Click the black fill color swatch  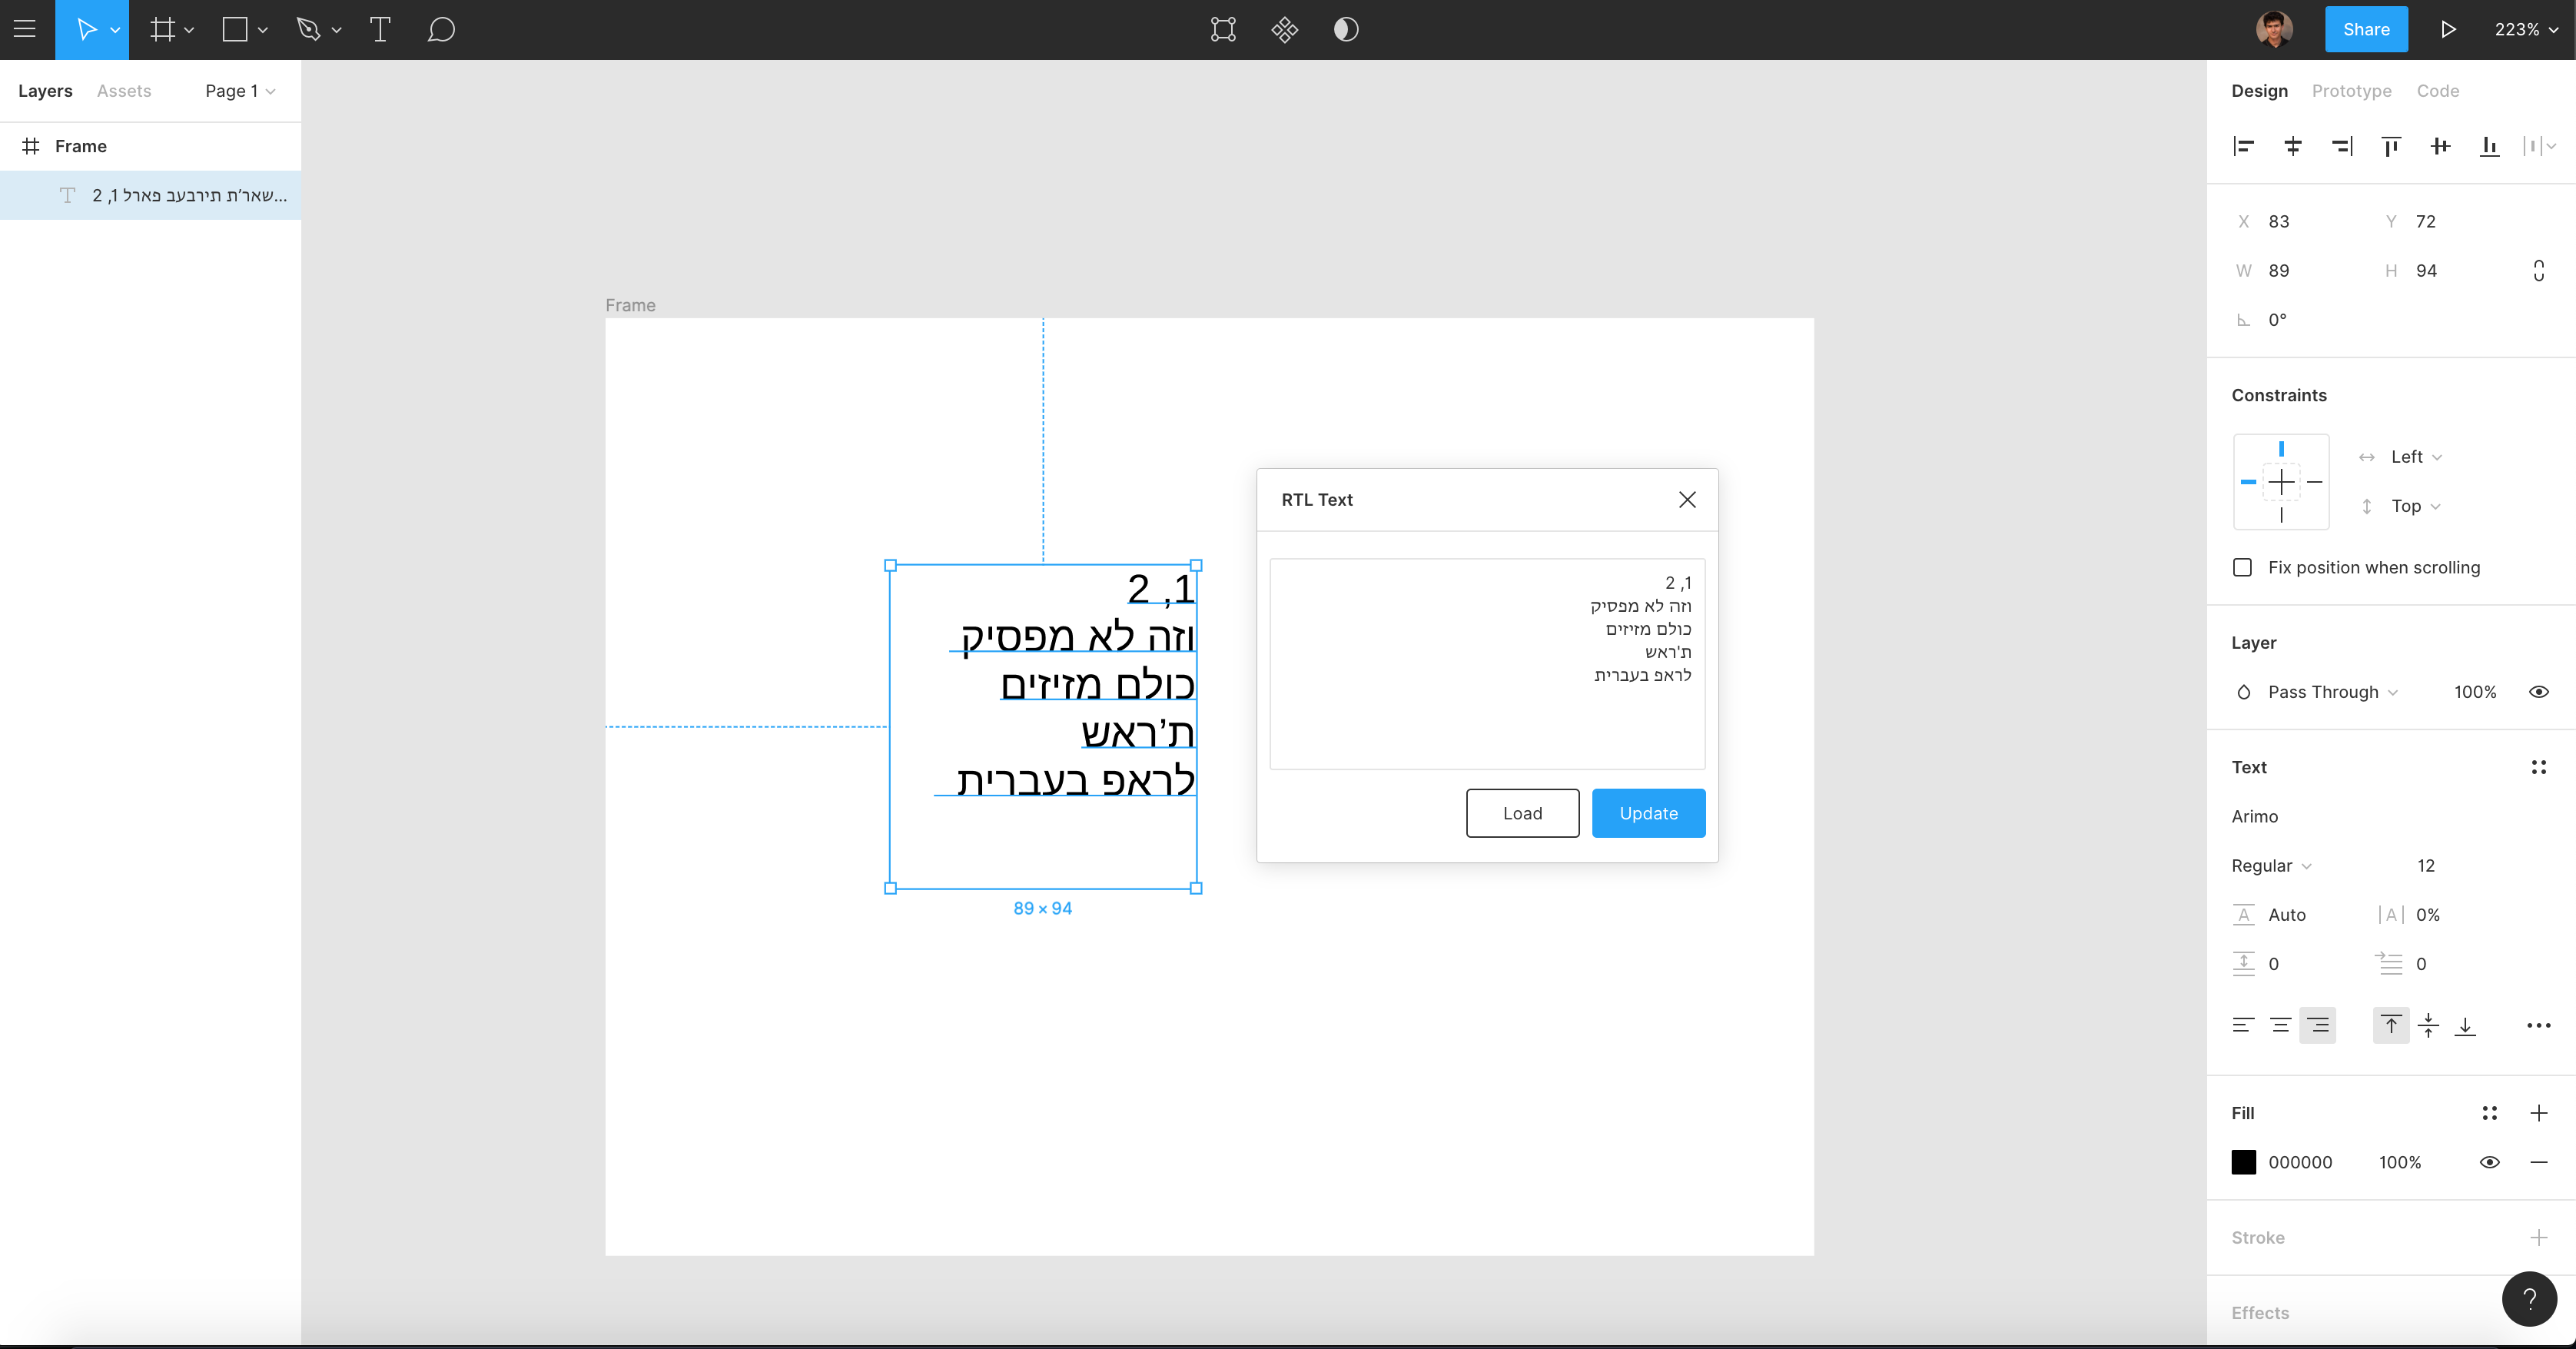point(2243,1162)
